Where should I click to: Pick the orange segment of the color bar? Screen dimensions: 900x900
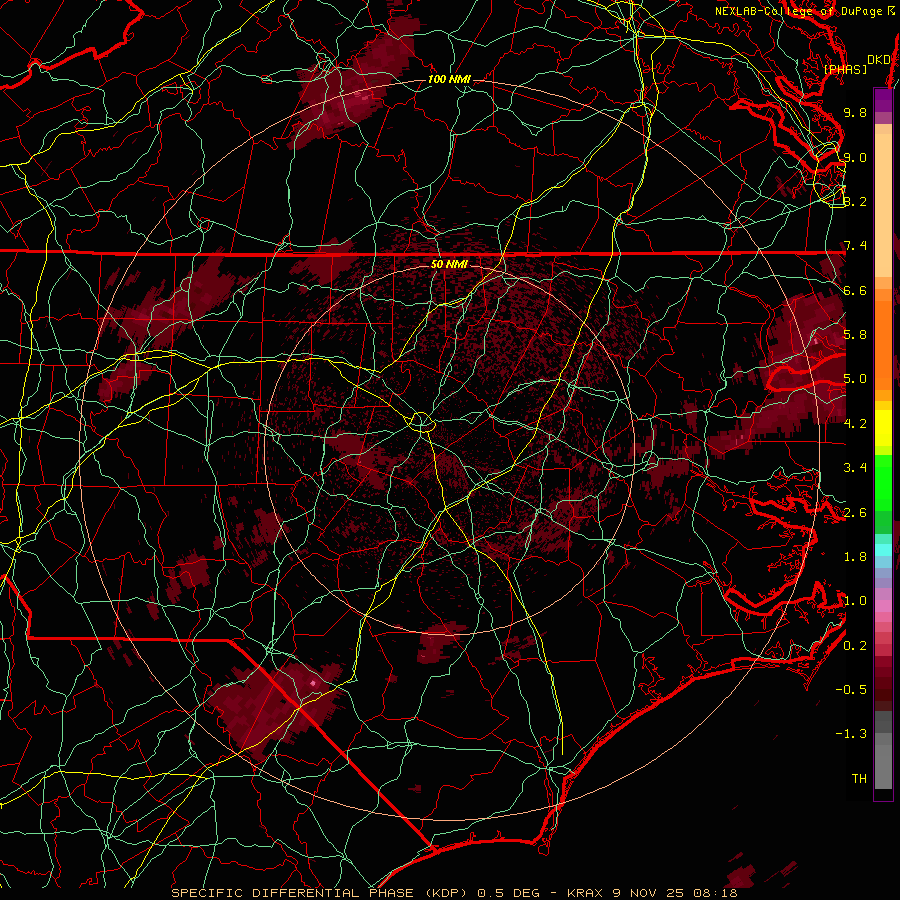click(883, 344)
